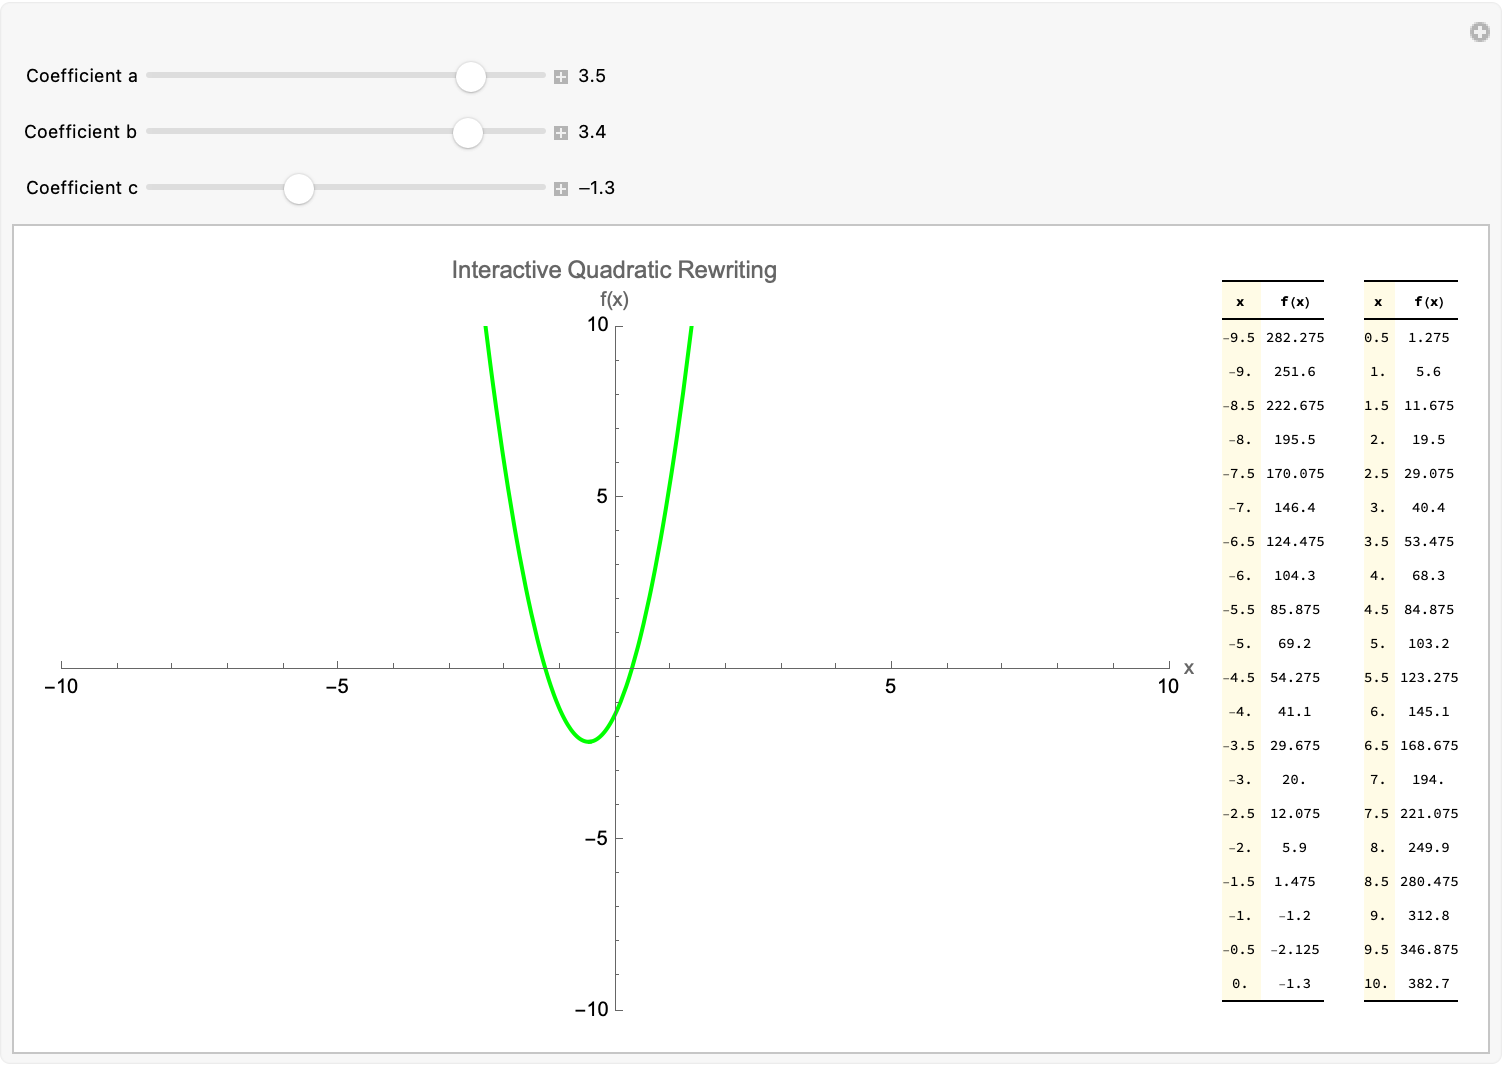
Task: Click the vertex of the green parabola
Action: pos(589,741)
